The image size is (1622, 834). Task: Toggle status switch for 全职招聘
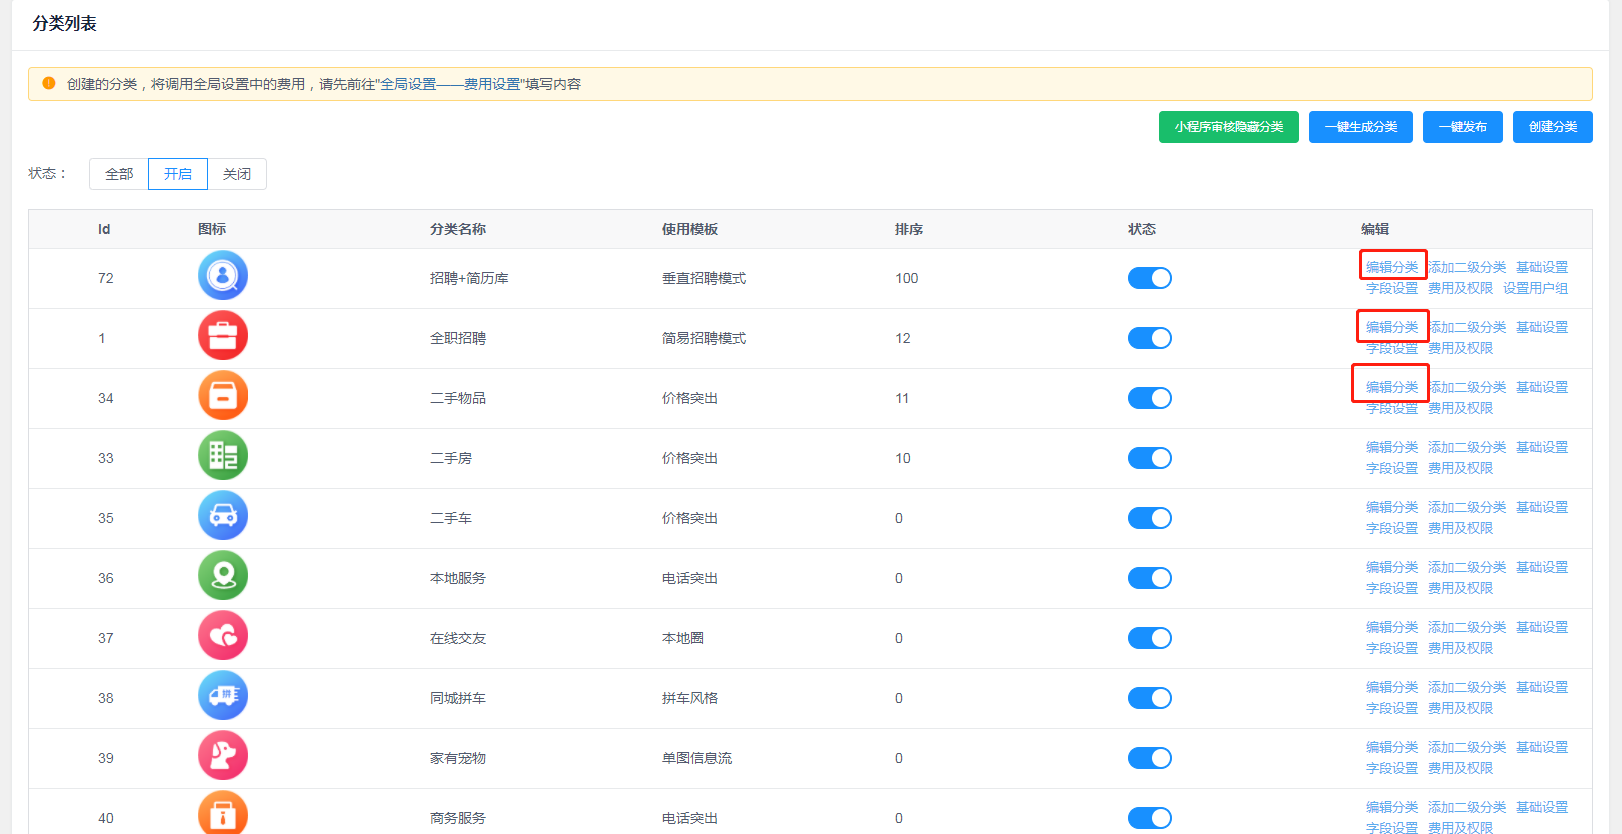[x=1150, y=338]
